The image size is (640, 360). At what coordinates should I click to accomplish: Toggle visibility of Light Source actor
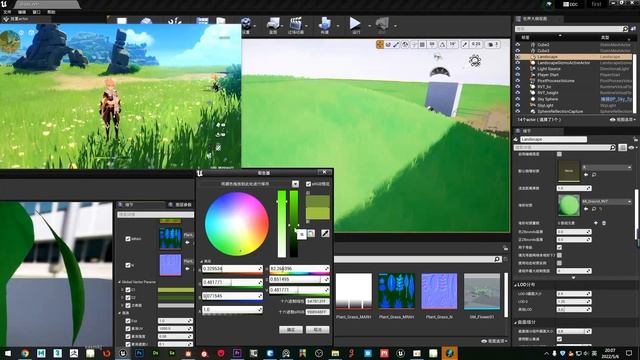pyautogui.click(x=518, y=69)
